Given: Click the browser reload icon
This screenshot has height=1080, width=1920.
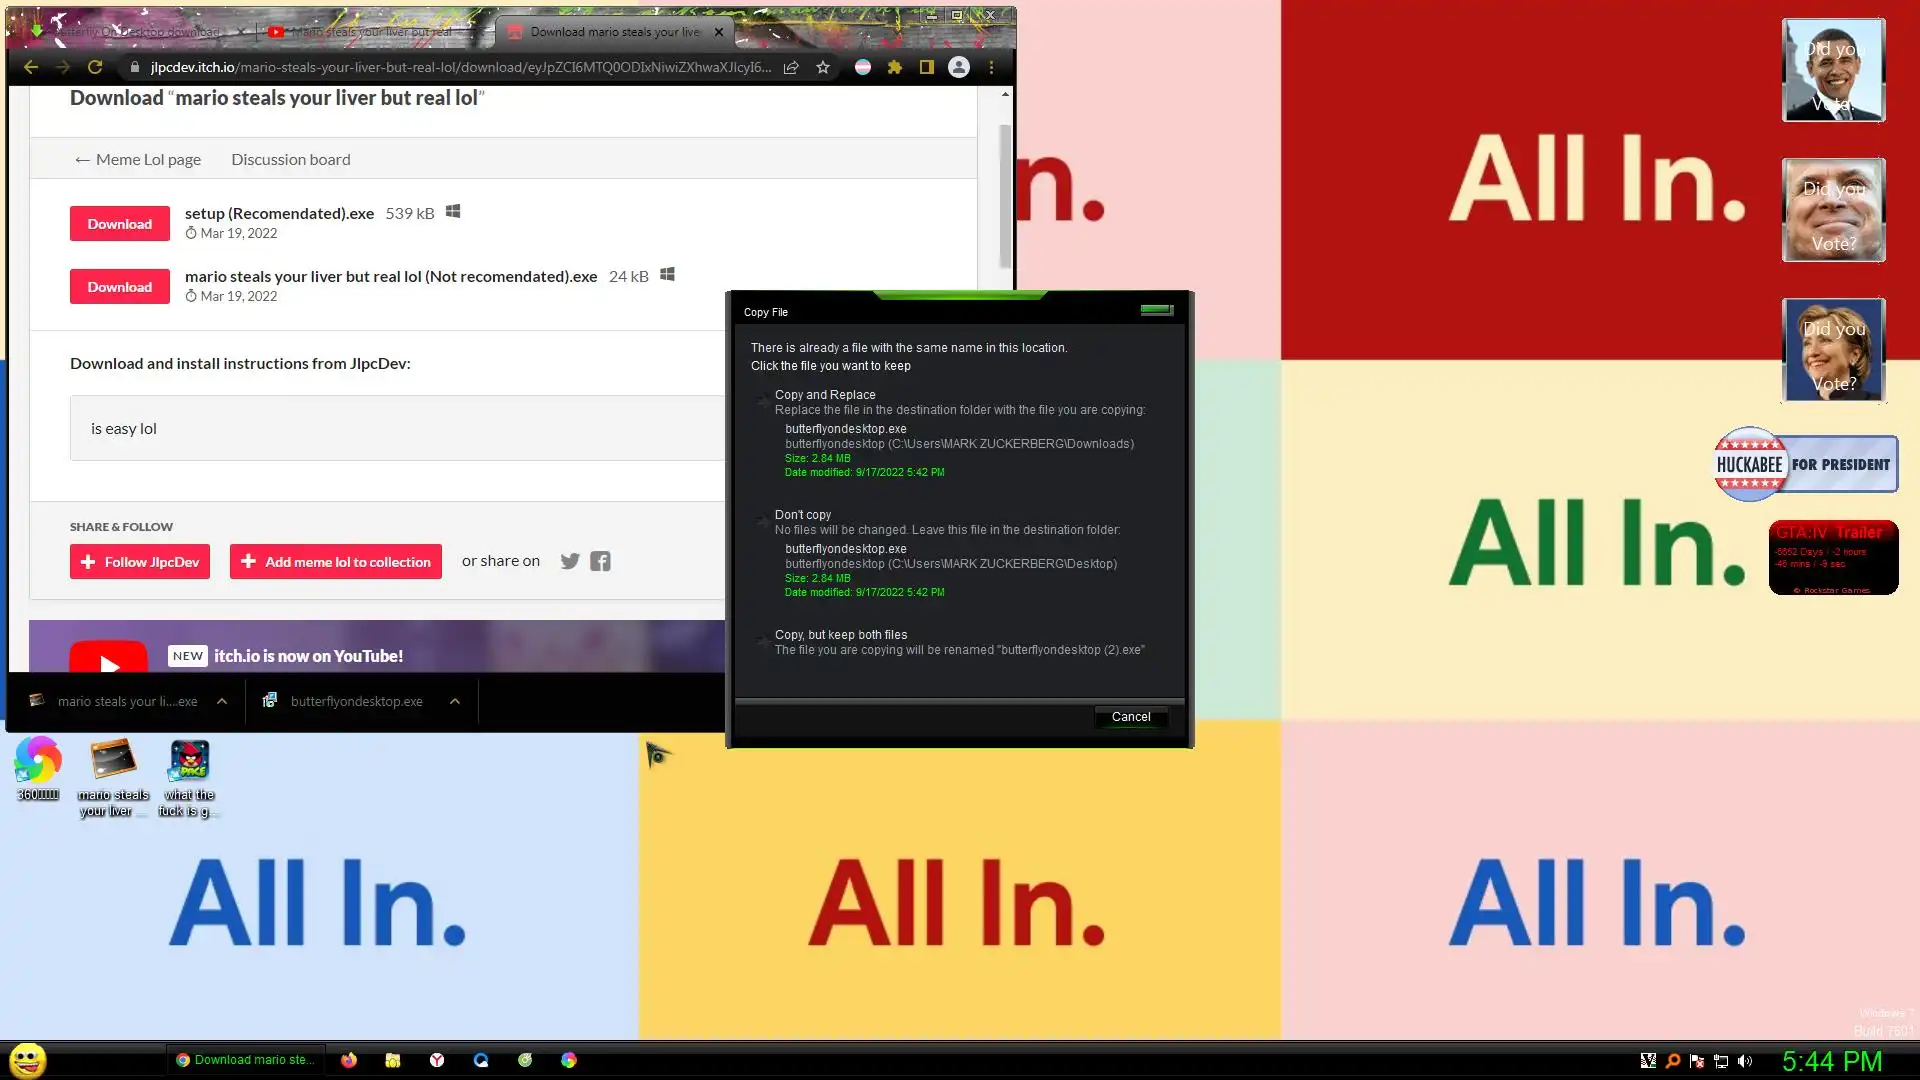Looking at the screenshot, I should tap(95, 67).
